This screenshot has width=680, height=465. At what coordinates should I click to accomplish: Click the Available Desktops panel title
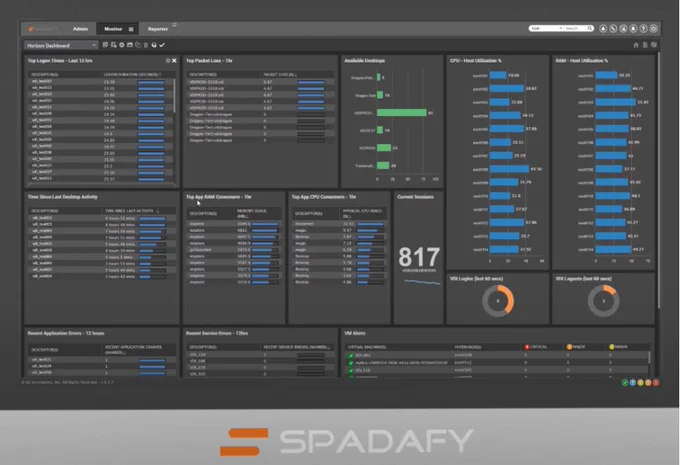[x=364, y=61]
